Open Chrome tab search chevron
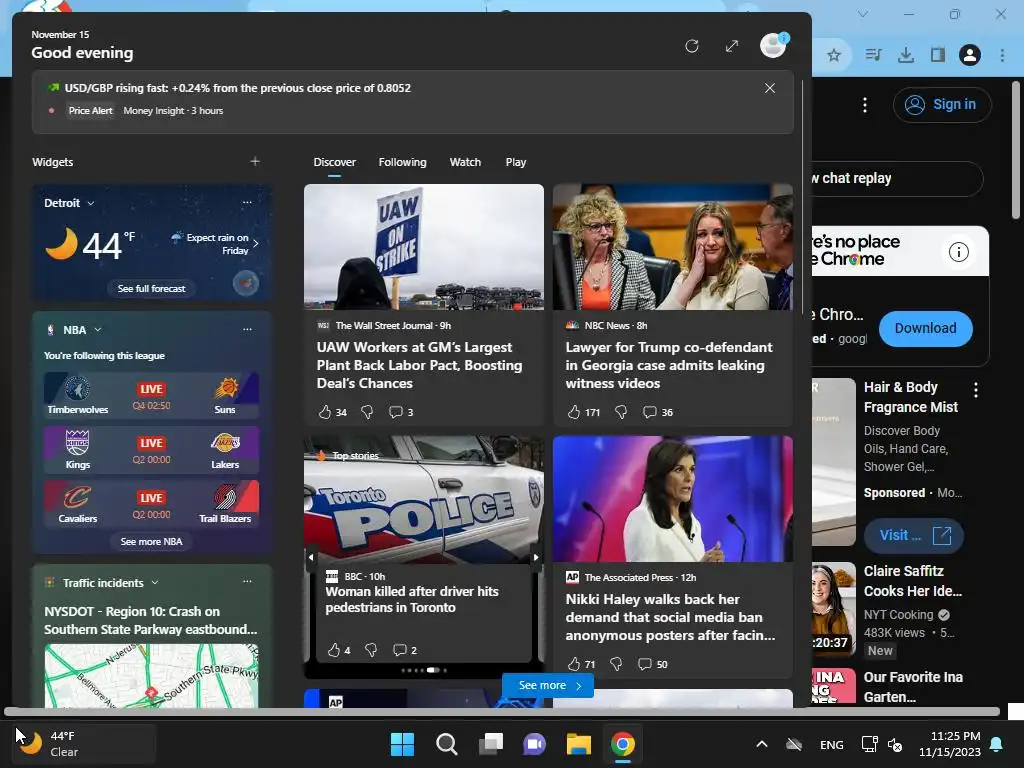 coord(863,14)
